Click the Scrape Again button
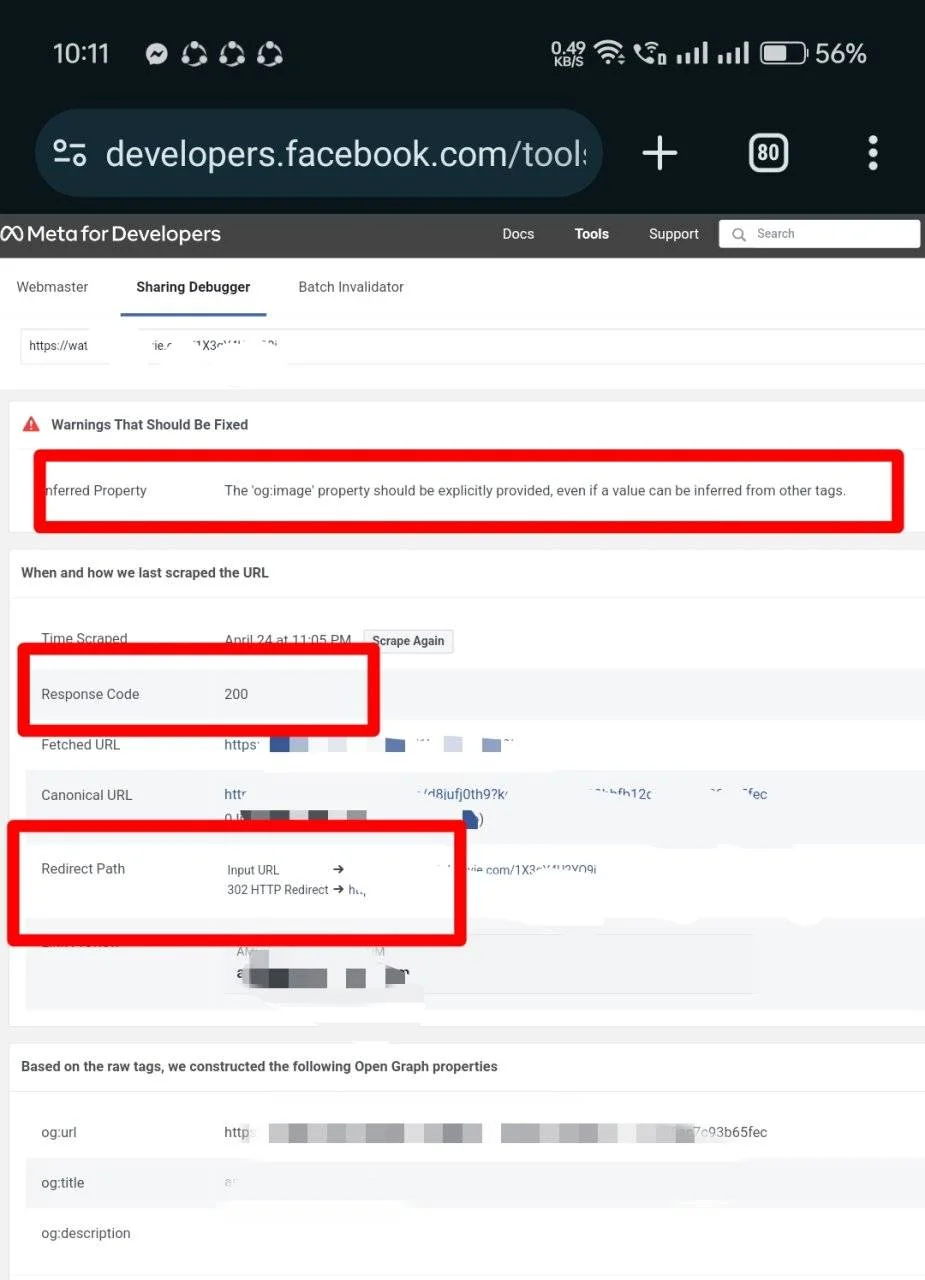Viewport: 925px width, 1280px height. pyautogui.click(x=408, y=641)
